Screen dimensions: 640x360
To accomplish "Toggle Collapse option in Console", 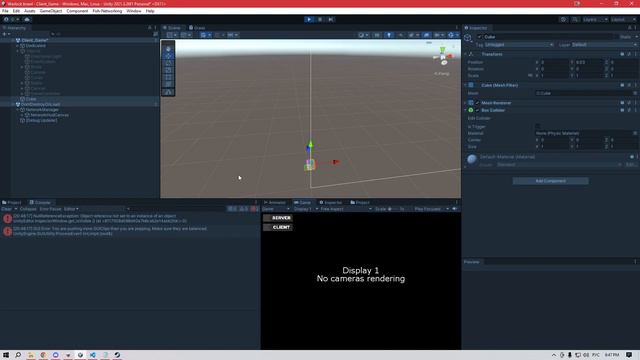I will [28, 209].
